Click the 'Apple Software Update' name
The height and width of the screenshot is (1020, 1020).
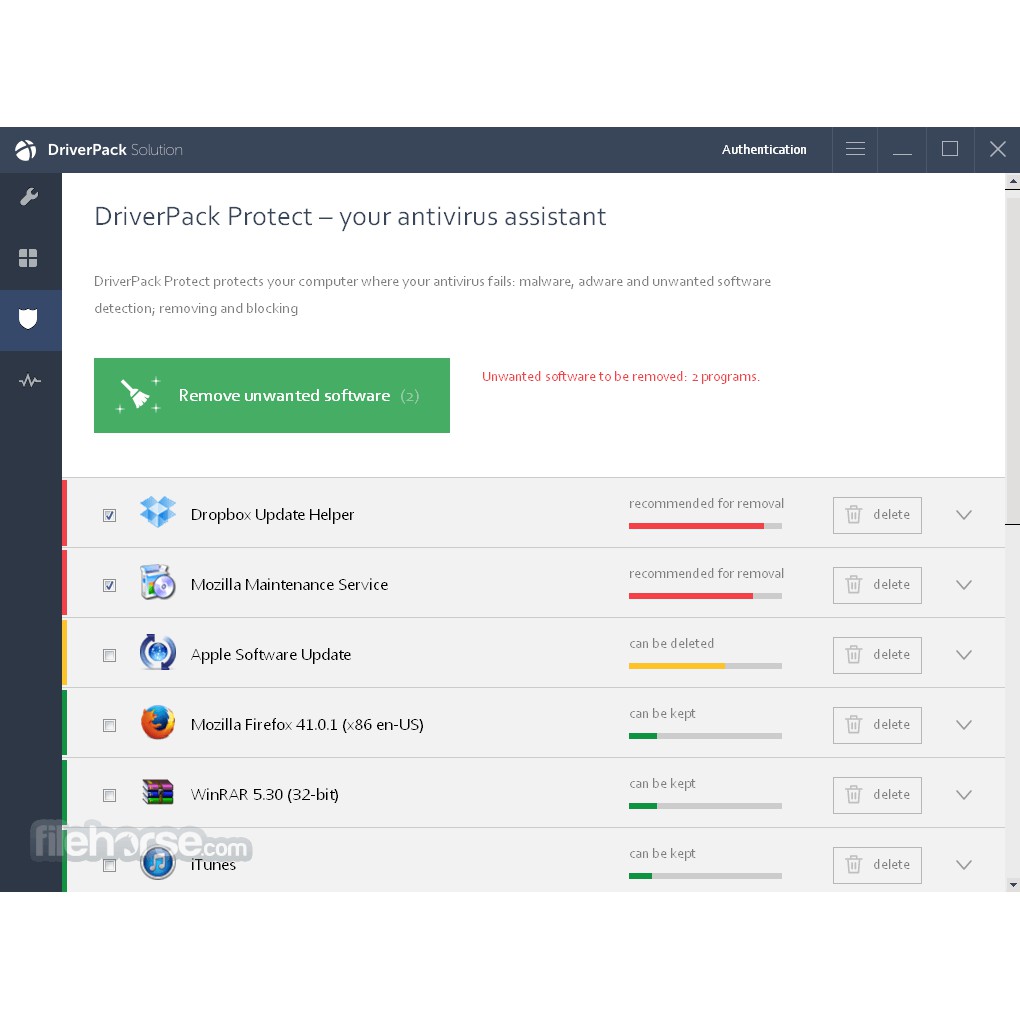pos(271,654)
